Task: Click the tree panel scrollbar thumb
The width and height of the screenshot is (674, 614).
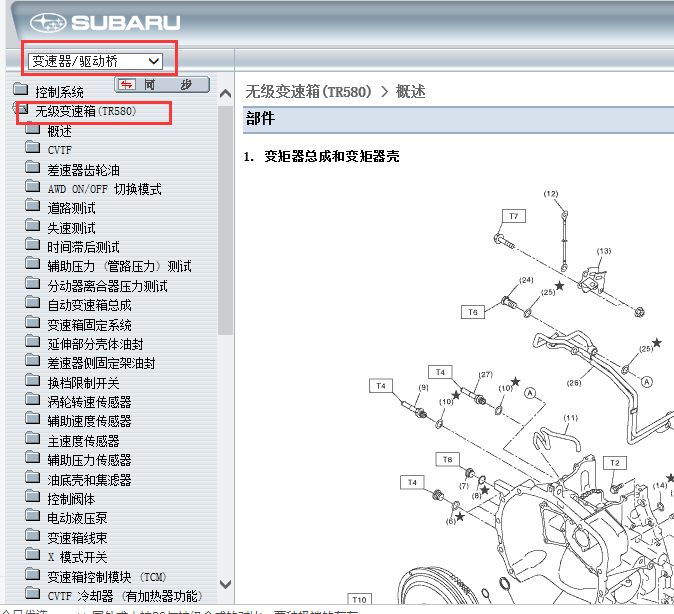Action: click(x=225, y=220)
